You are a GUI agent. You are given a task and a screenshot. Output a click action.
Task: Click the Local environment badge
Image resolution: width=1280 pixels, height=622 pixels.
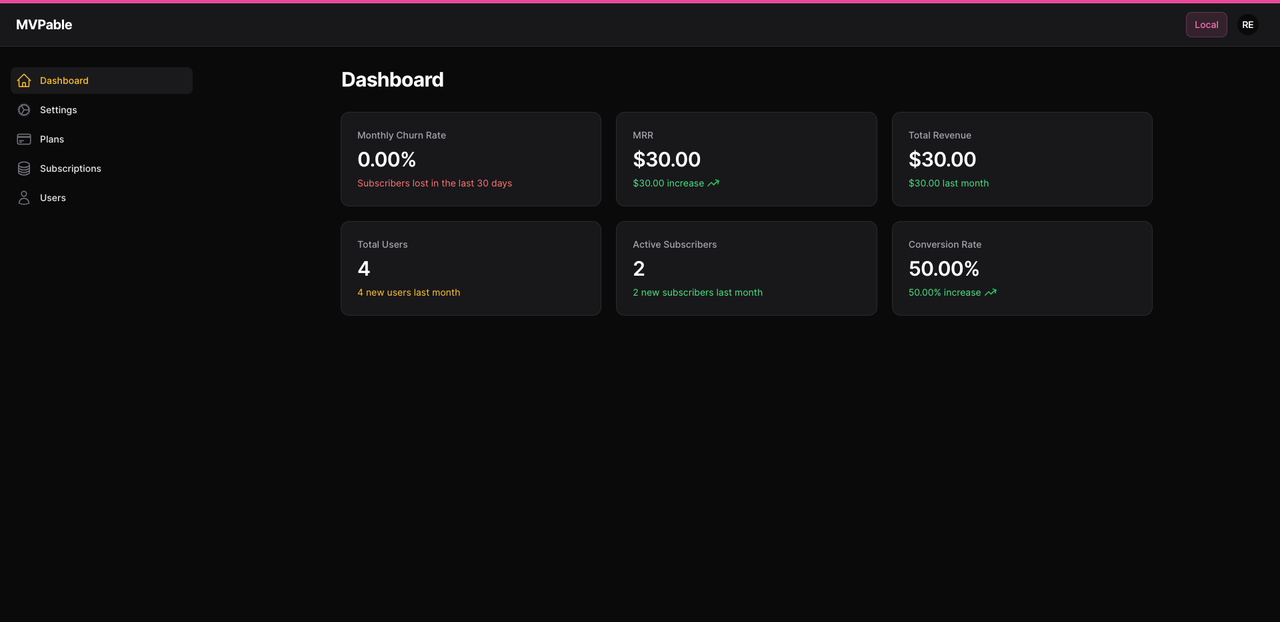coord(1206,24)
